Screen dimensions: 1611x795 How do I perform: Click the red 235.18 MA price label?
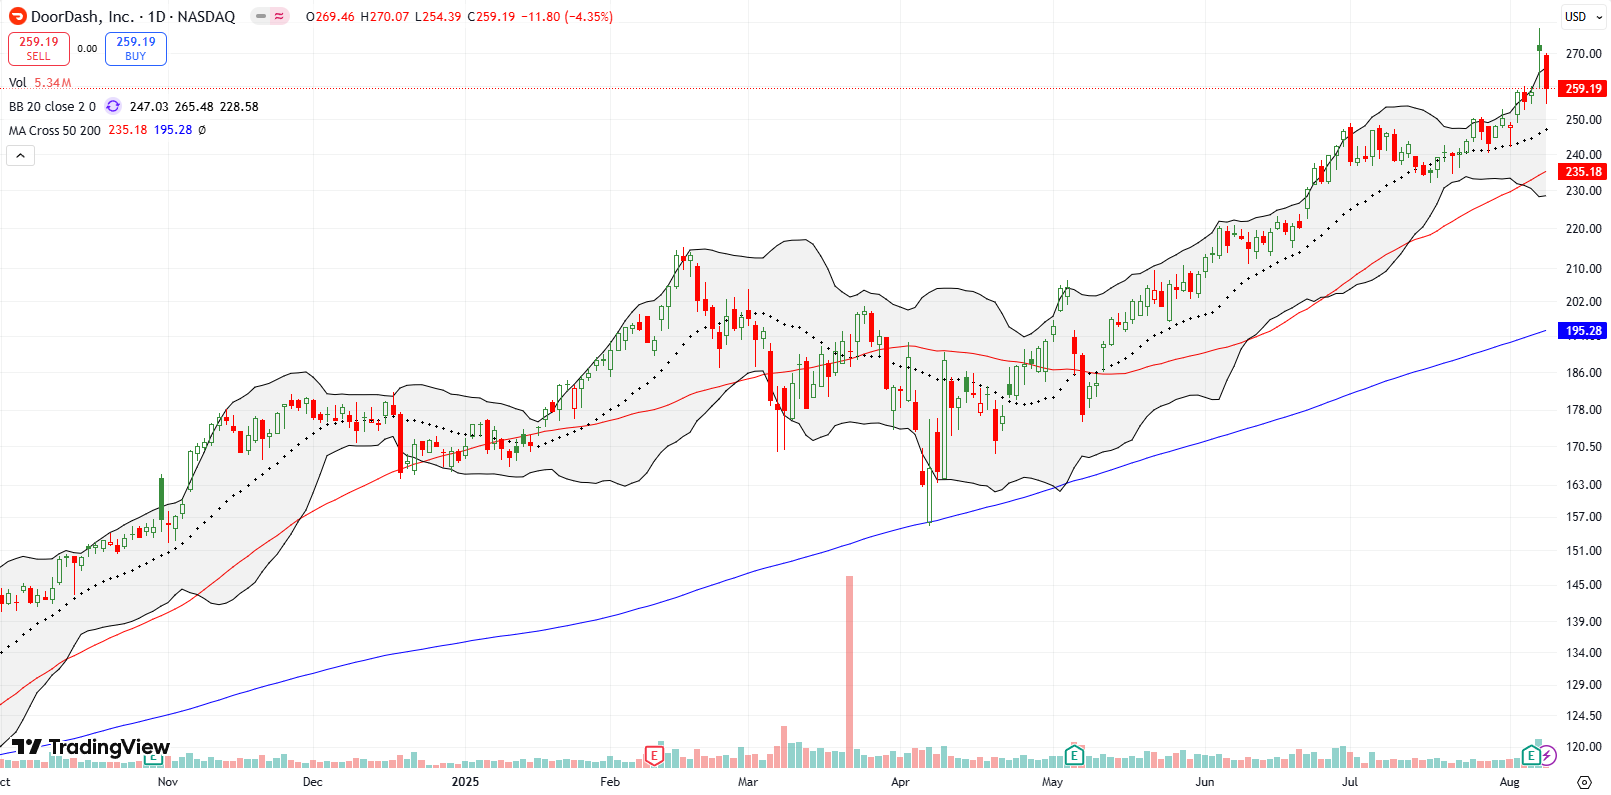1583,172
